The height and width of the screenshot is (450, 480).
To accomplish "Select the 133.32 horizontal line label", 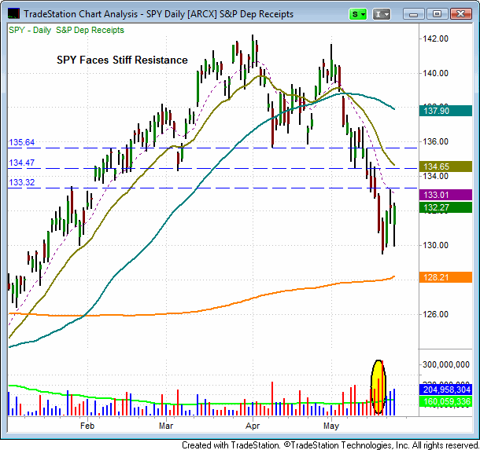I will [x=22, y=182].
